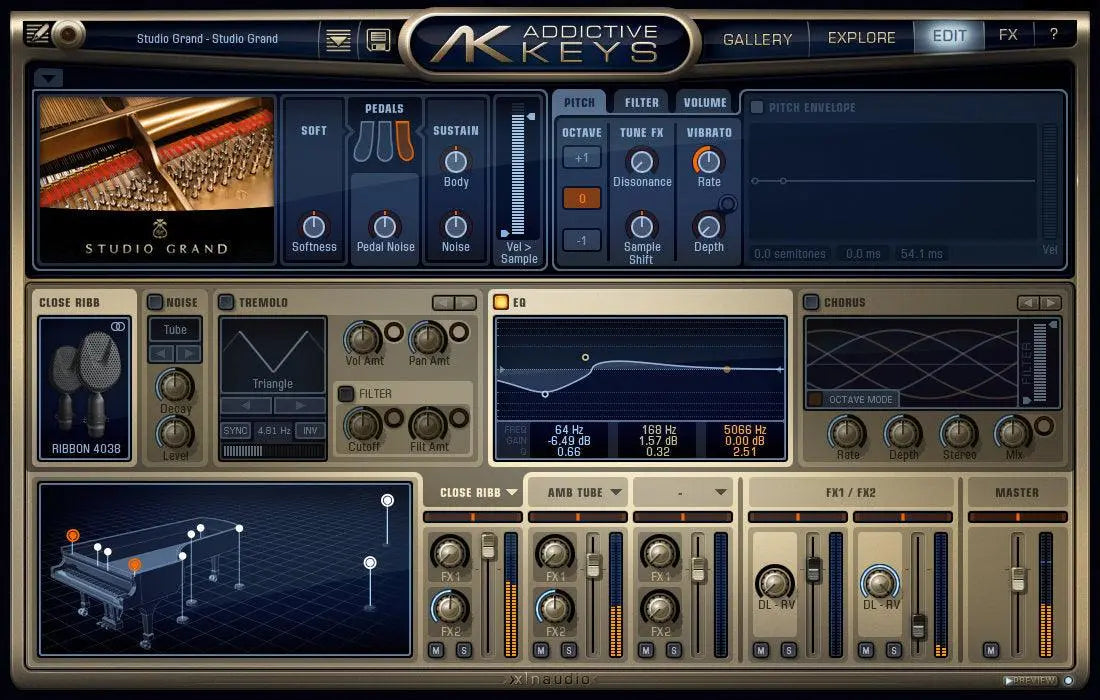
Task: Select the +1 Octave button
Action: (580, 156)
